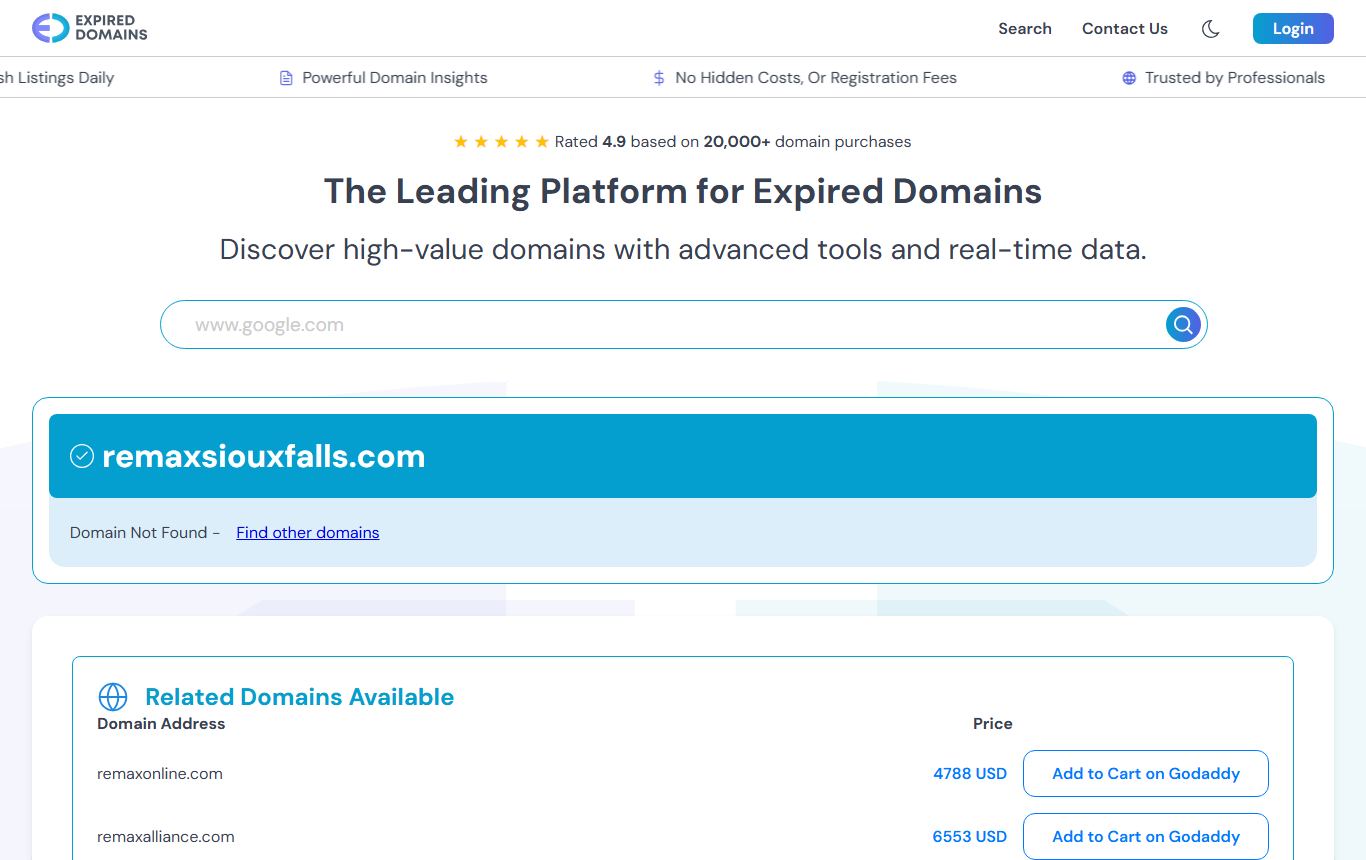
Task: Toggle dark mode moon icon
Action: 1210,29
